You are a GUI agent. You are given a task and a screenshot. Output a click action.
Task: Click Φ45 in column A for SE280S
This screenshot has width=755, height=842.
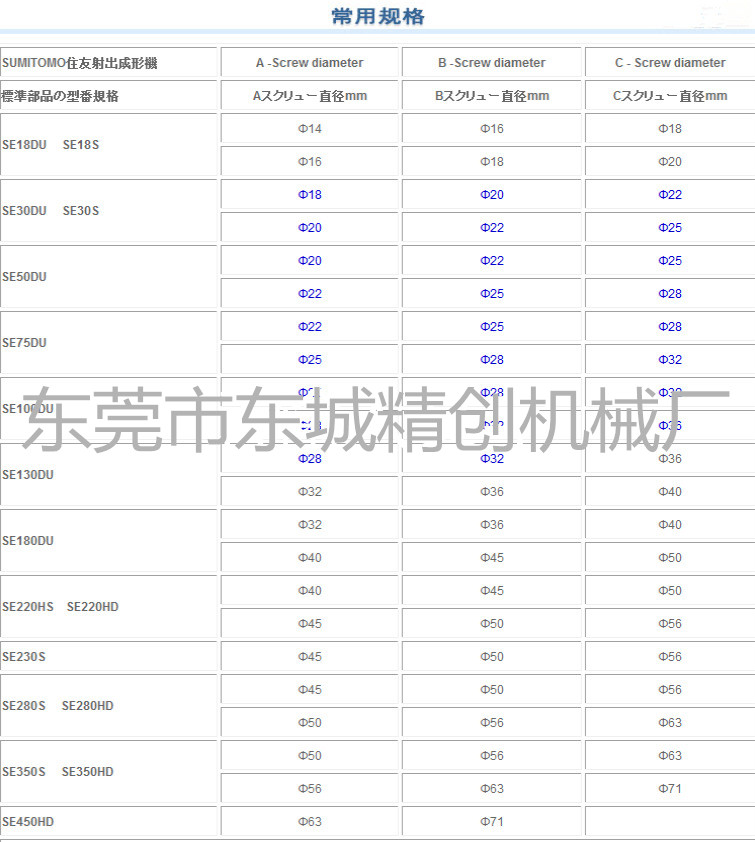(310, 690)
